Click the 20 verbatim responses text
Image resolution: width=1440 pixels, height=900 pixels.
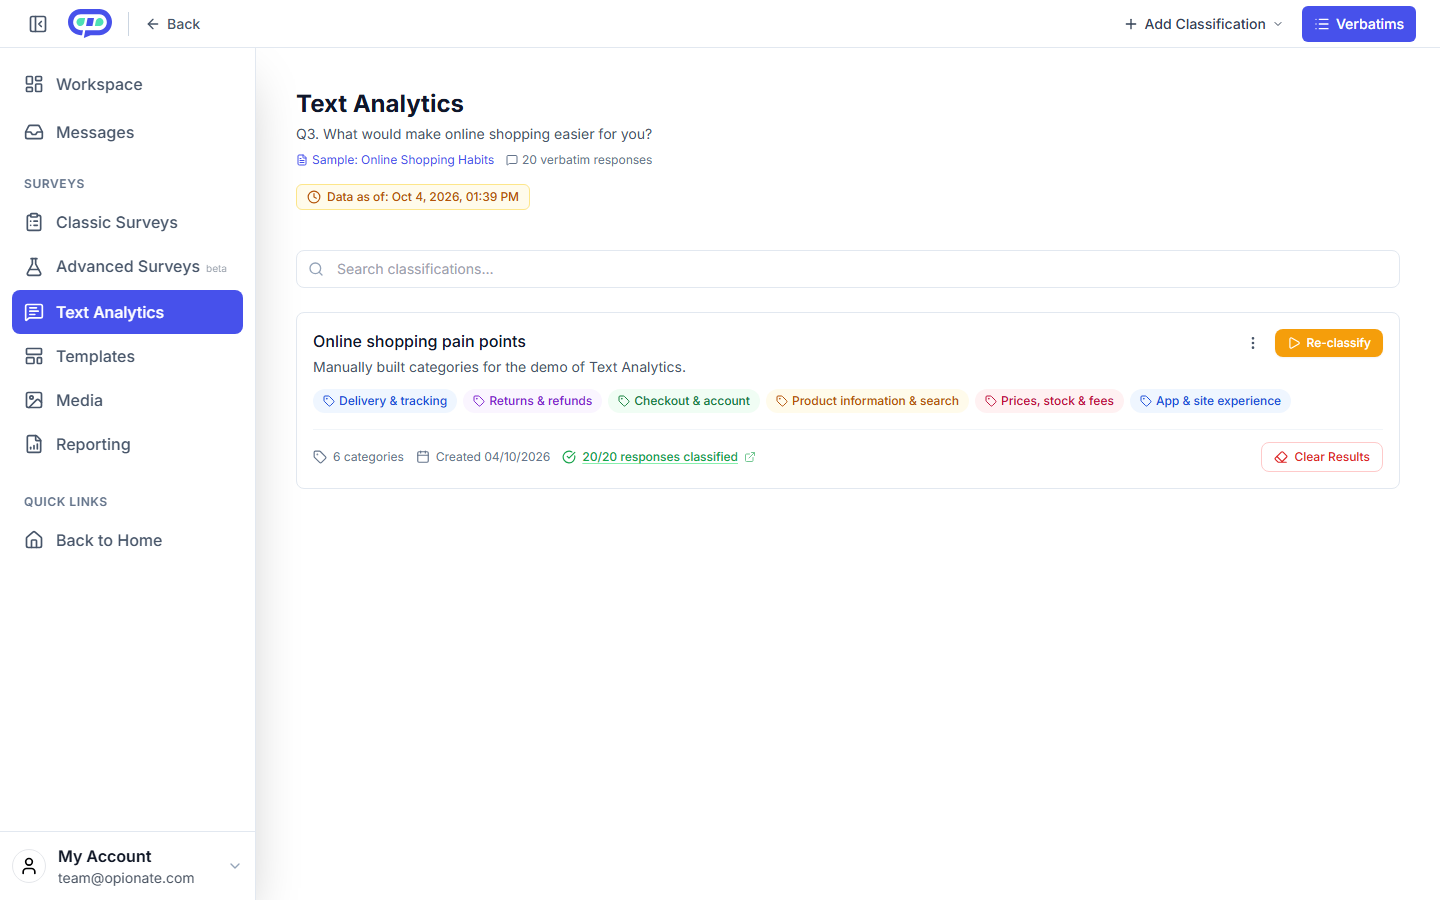click(x=587, y=160)
